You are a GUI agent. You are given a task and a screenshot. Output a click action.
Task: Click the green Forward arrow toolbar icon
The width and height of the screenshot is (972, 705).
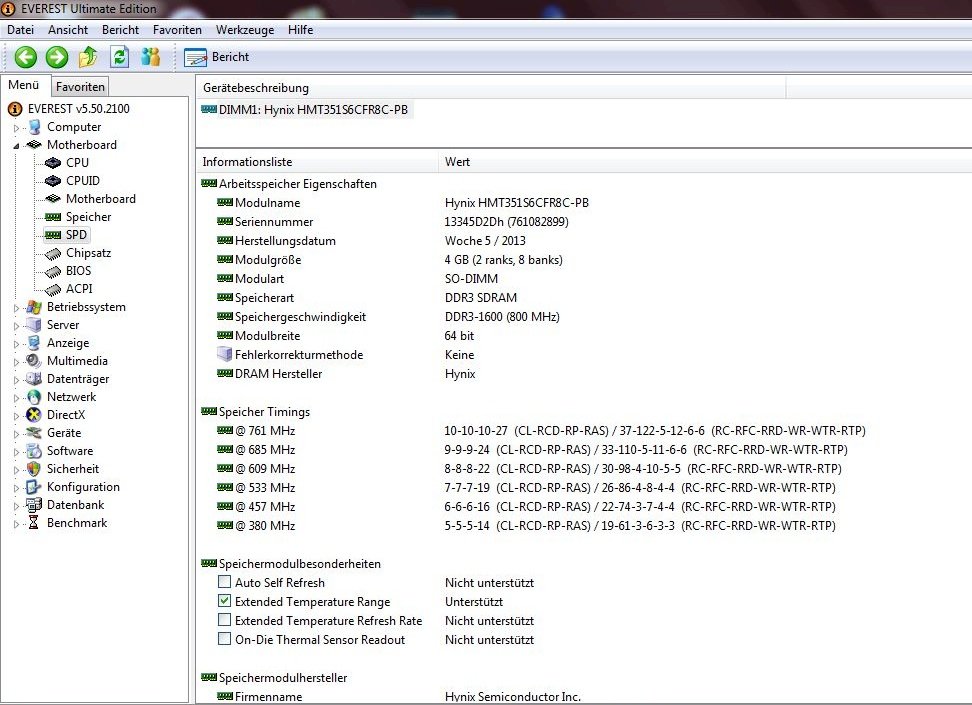pyautogui.click(x=57, y=57)
